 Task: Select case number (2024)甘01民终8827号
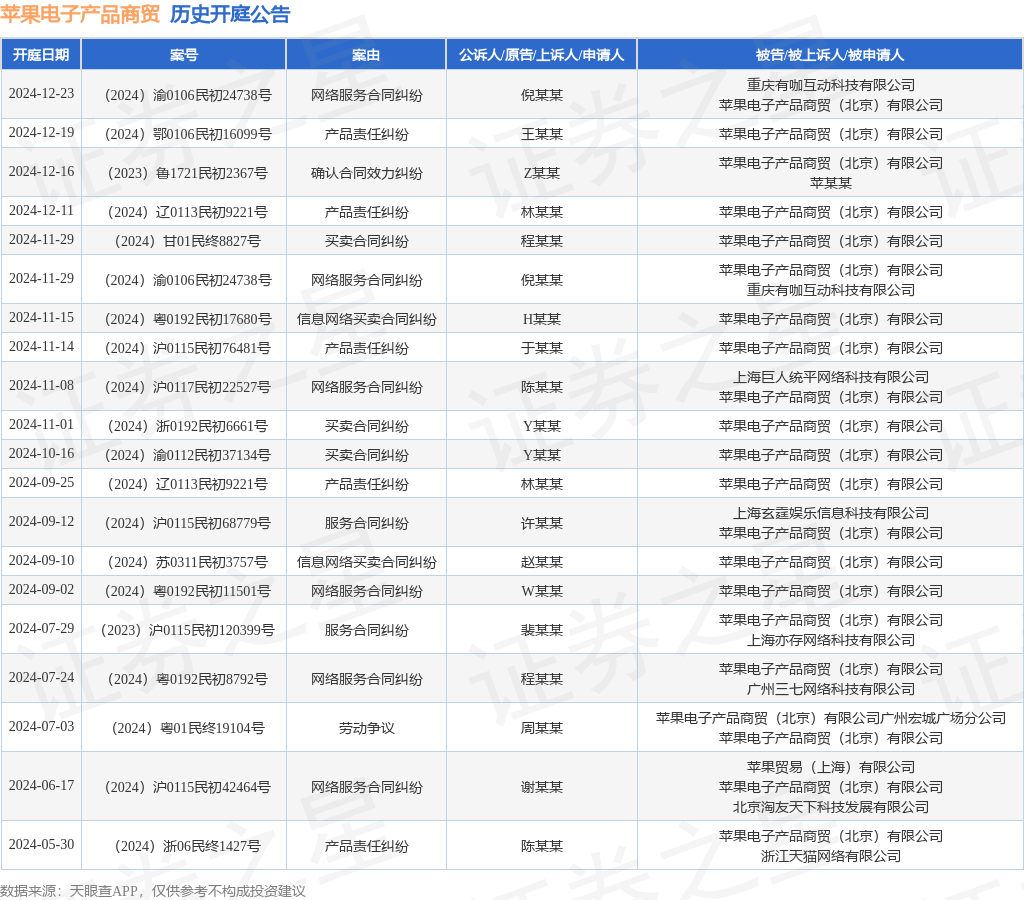click(x=187, y=241)
